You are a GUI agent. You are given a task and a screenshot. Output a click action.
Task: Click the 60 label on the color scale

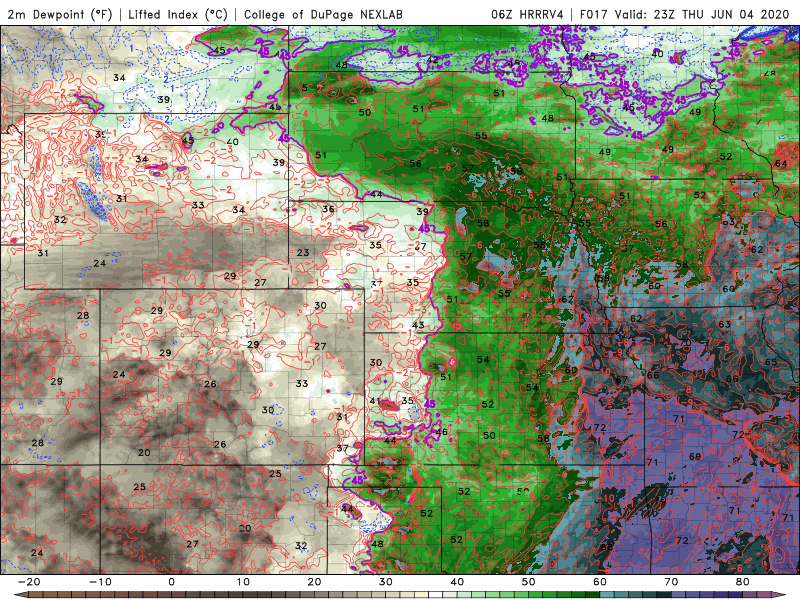(600, 582)
